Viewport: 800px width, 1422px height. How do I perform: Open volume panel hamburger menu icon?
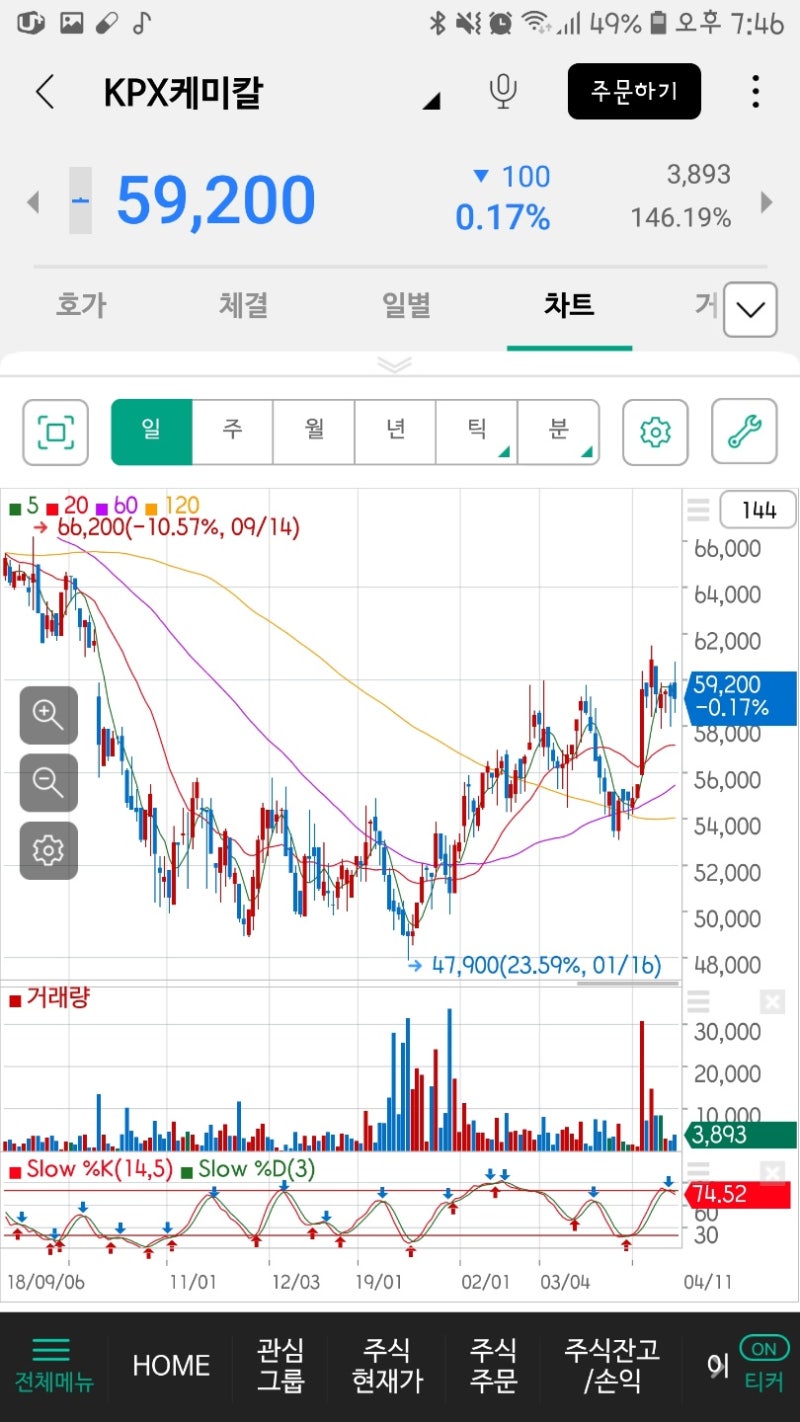tap(698, 1001)
